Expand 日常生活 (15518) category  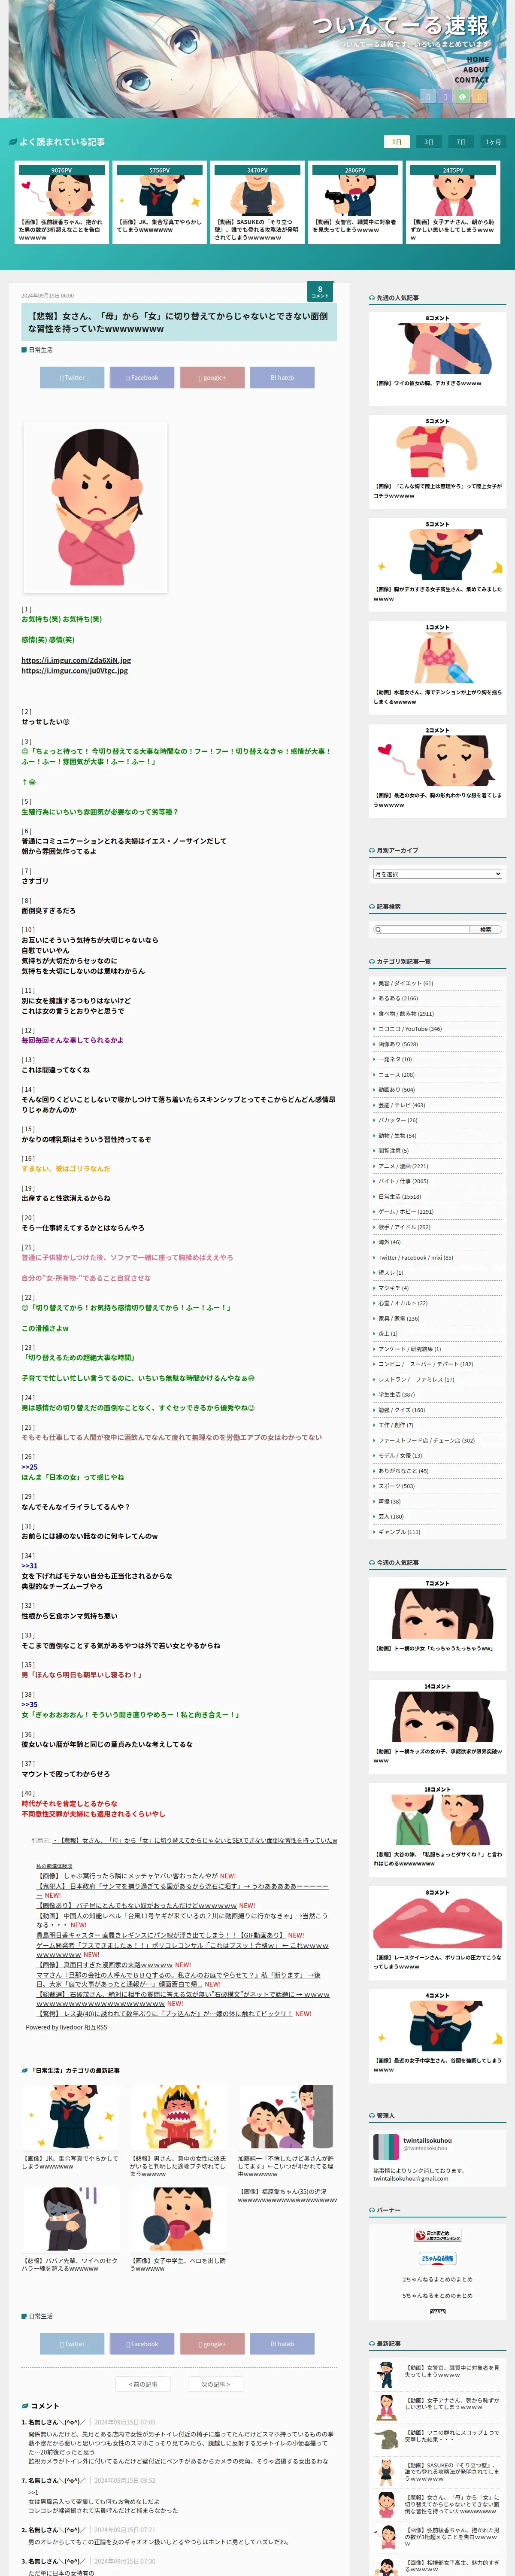pos(399,1196)
